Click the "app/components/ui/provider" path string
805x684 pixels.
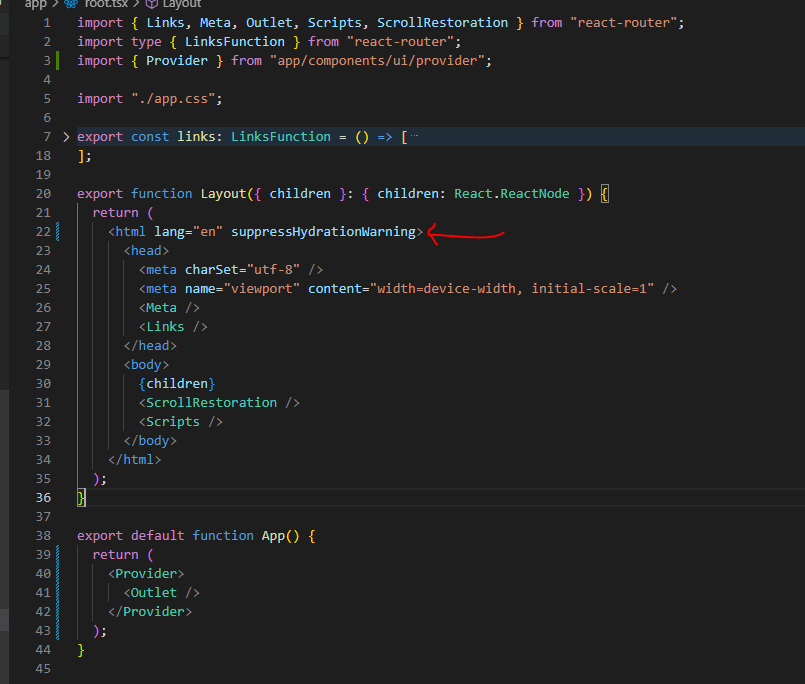pos(377,61)
